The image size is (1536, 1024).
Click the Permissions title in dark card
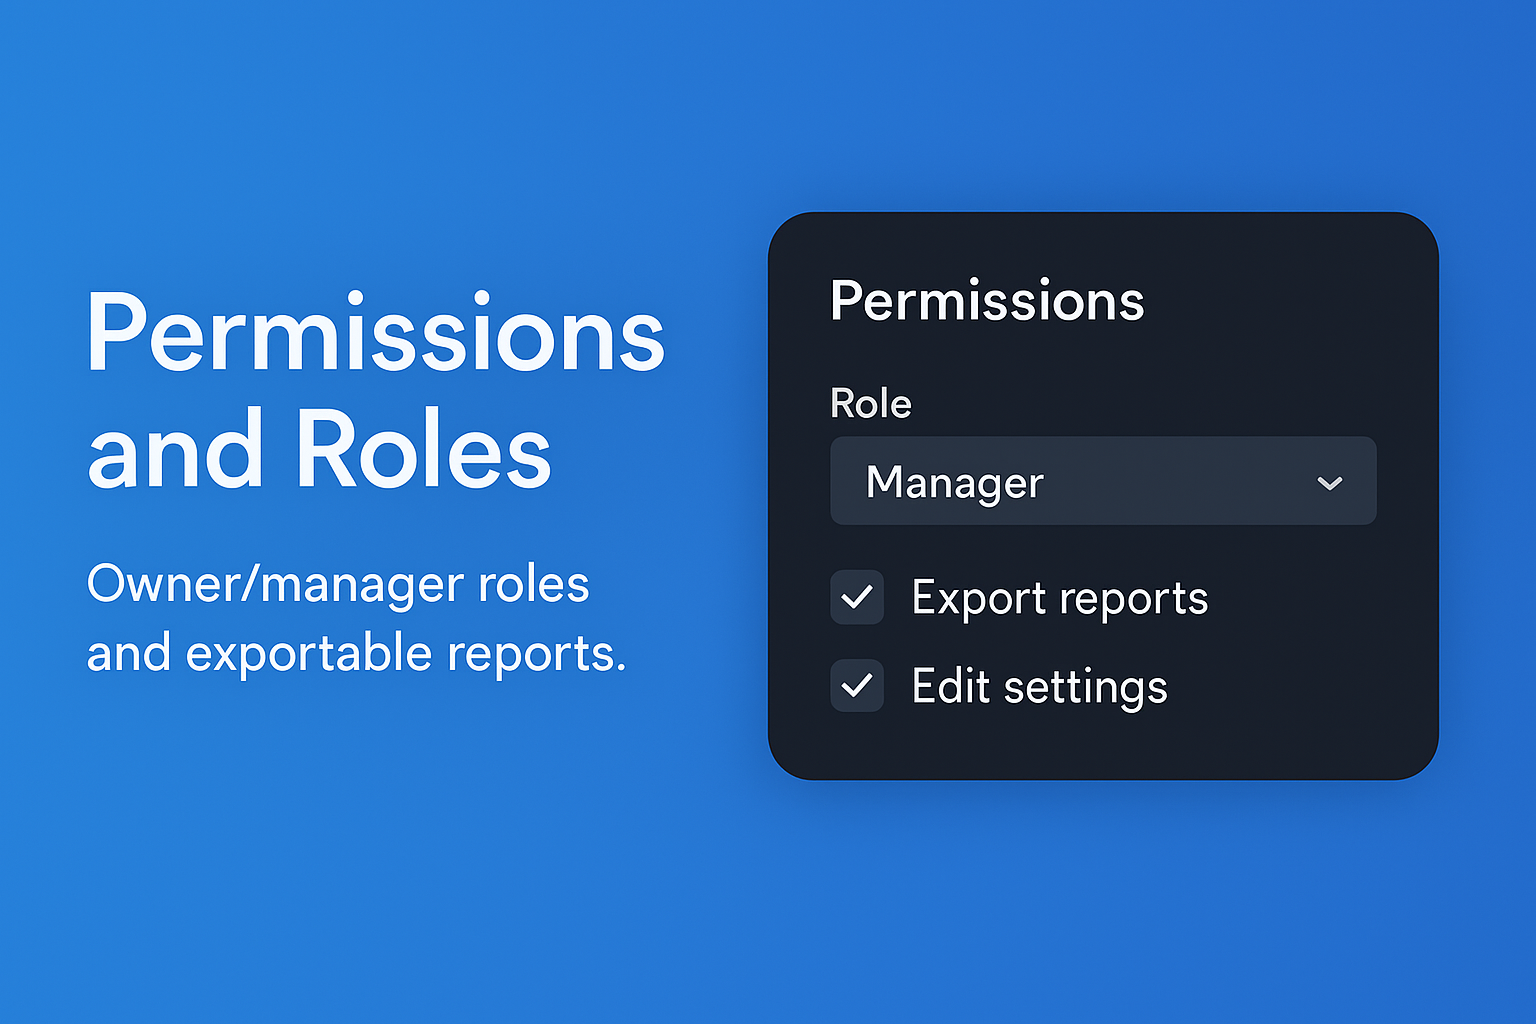coord(986,301)
